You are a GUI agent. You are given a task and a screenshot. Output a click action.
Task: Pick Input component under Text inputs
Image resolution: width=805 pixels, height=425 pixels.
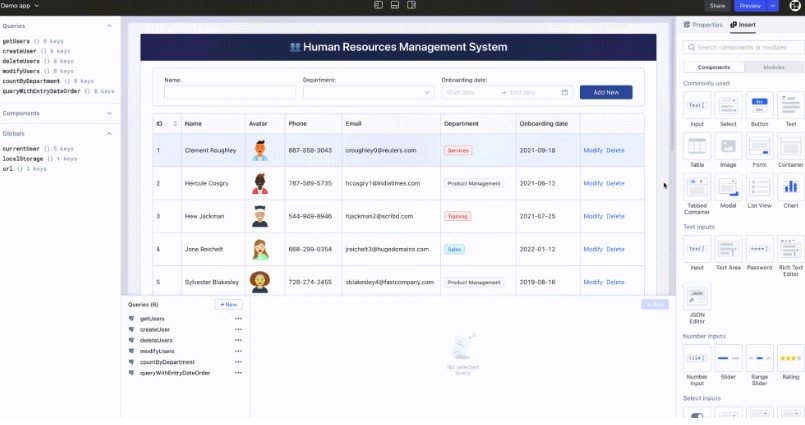(697, 249)
